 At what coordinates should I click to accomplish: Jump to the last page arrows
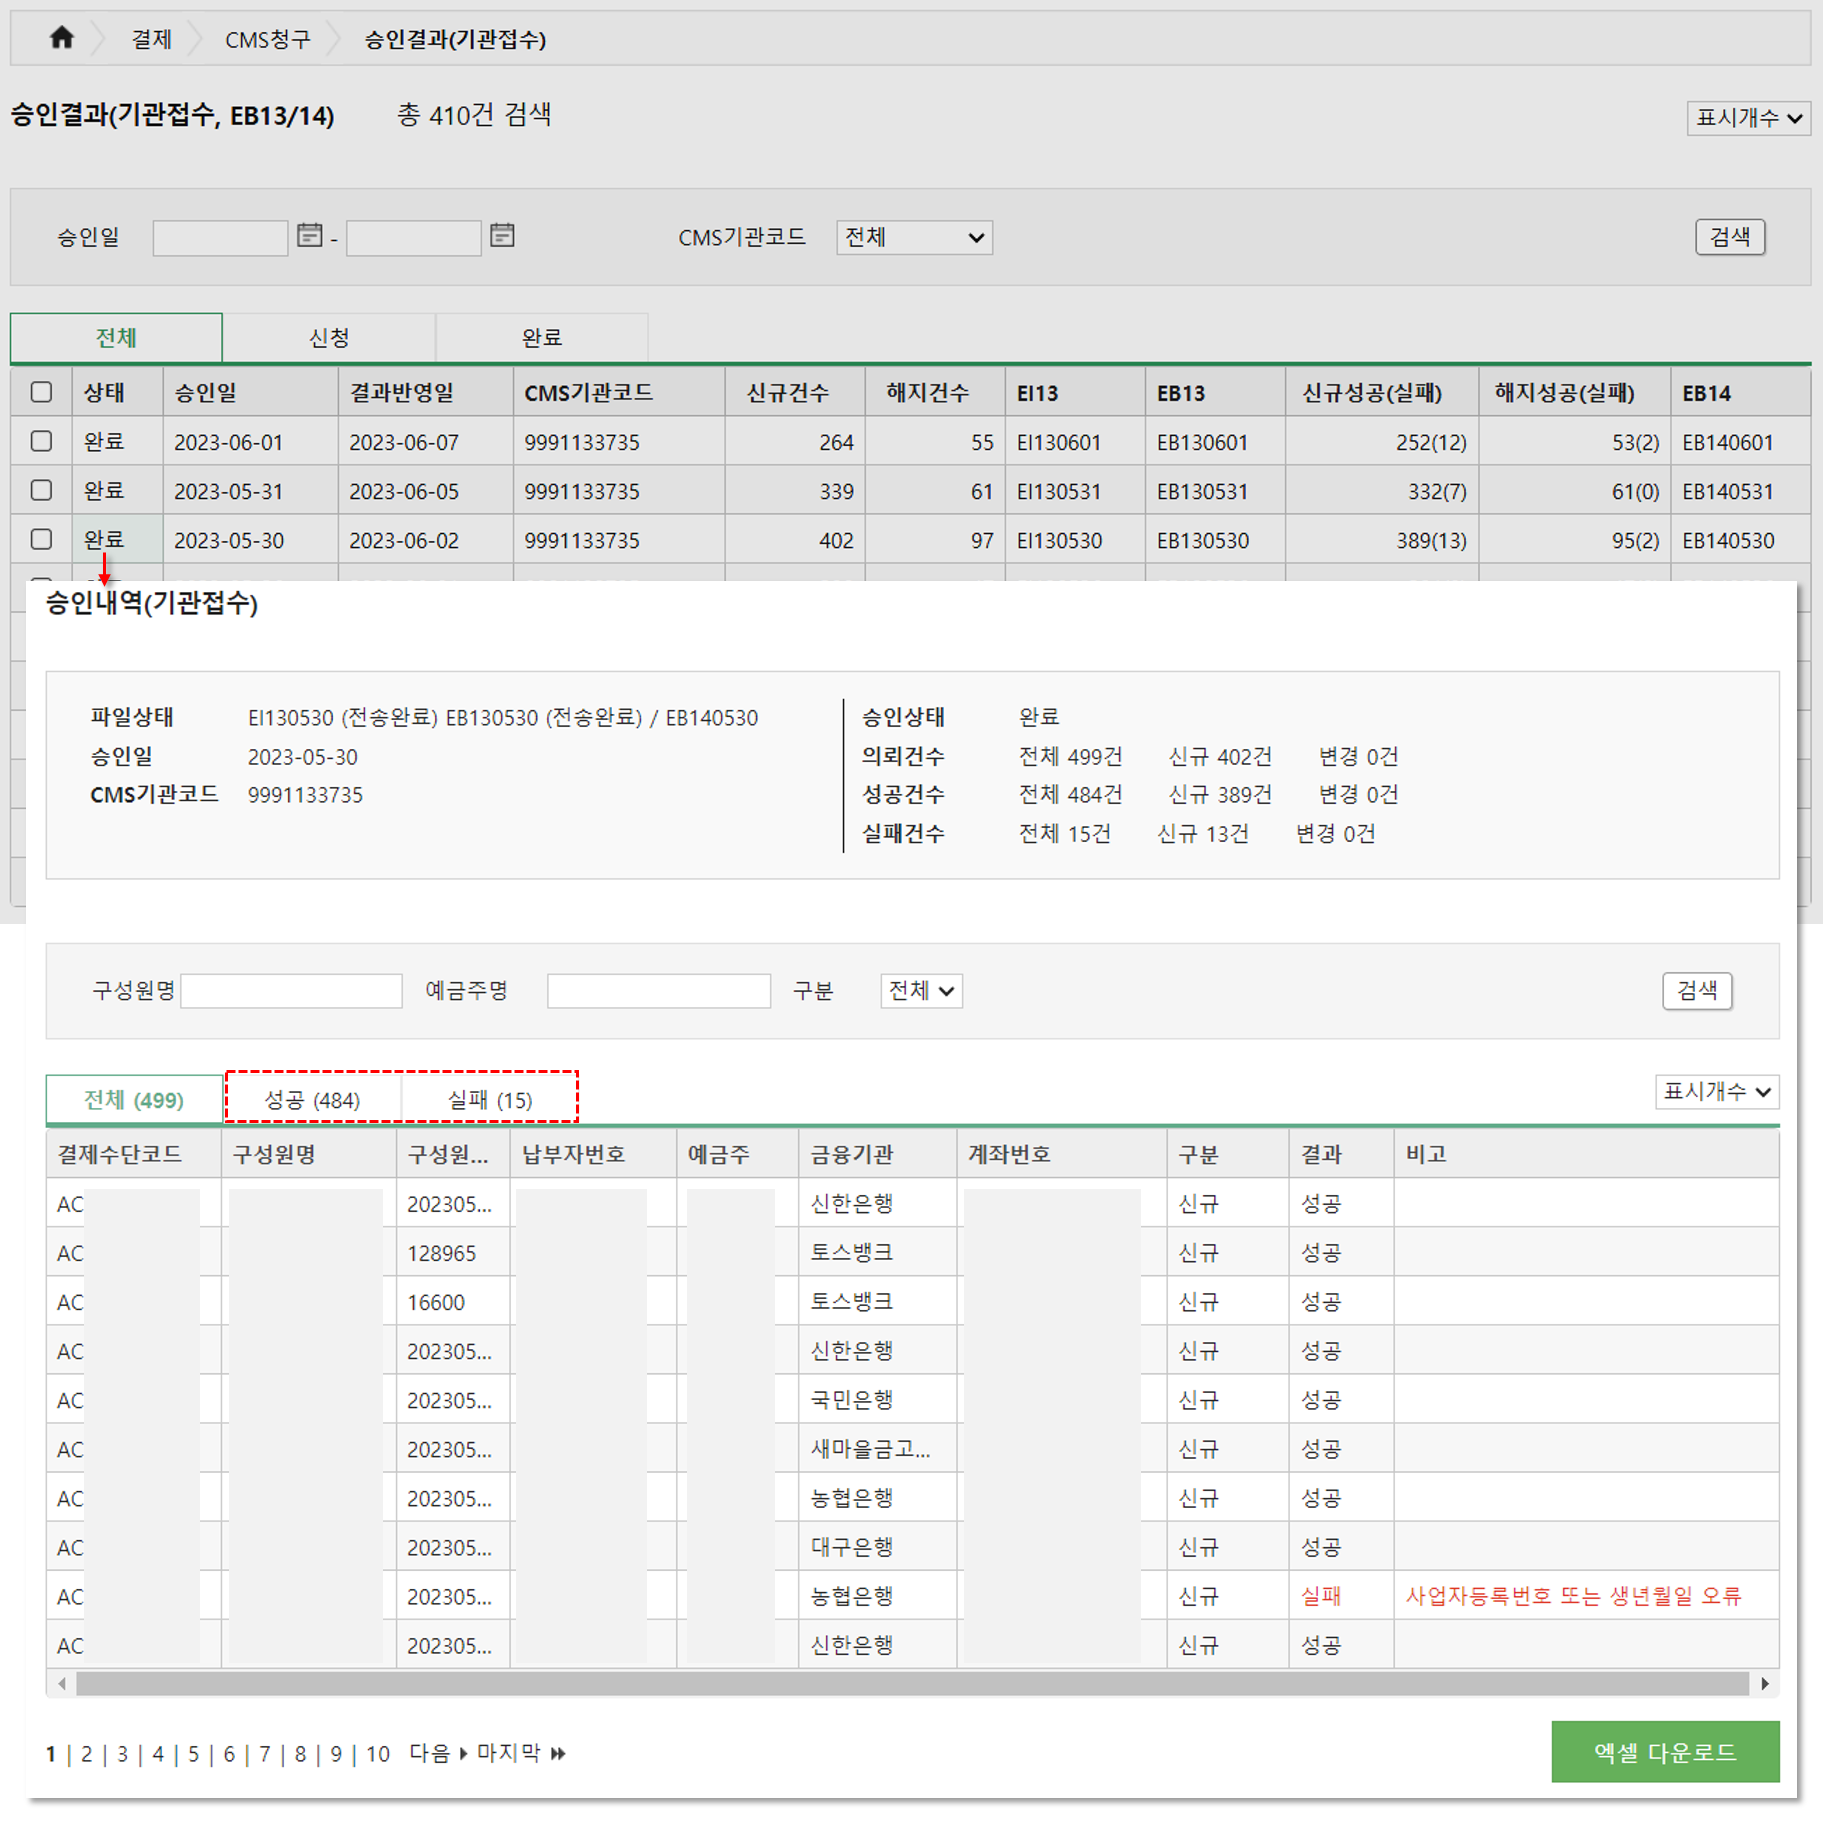coord(558,1753)
